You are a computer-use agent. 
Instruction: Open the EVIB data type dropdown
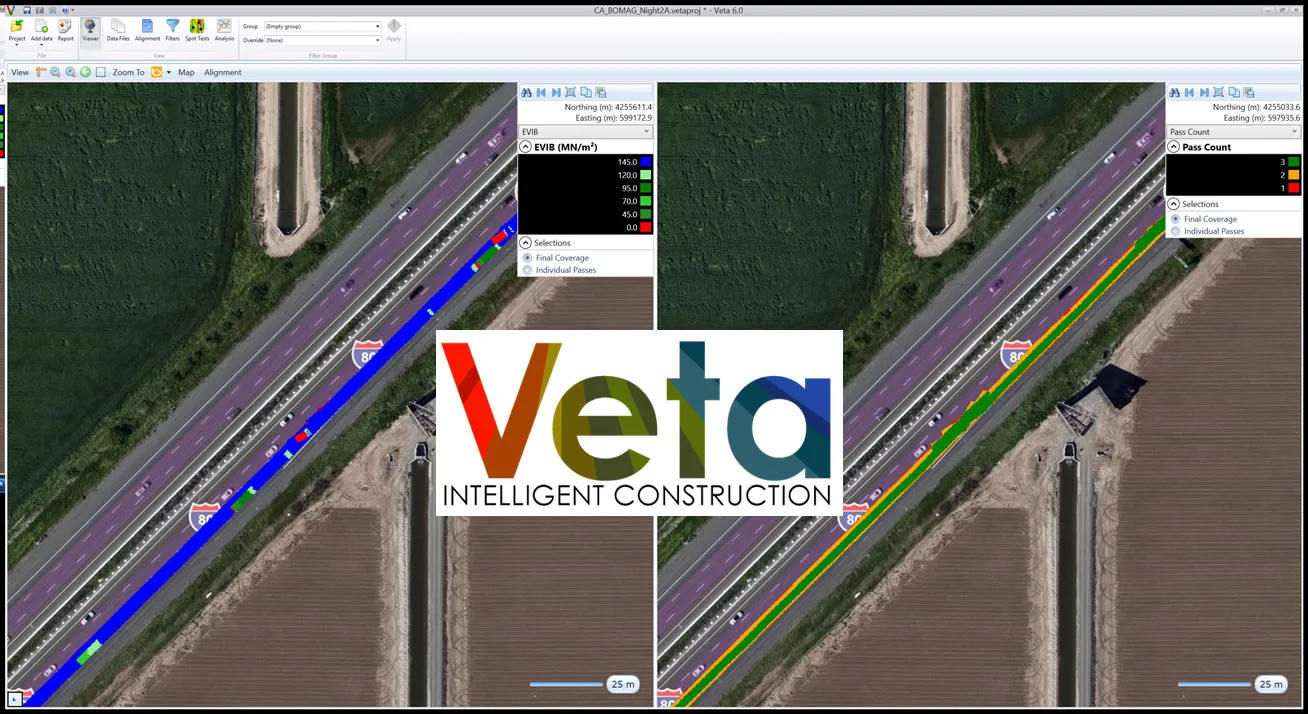click(585, 132)
